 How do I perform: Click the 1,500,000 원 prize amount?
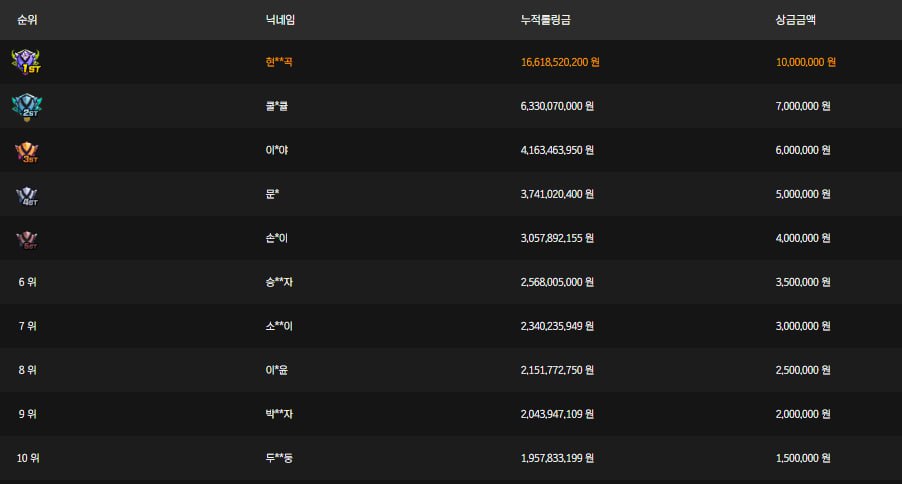click(x=803, y=458)
